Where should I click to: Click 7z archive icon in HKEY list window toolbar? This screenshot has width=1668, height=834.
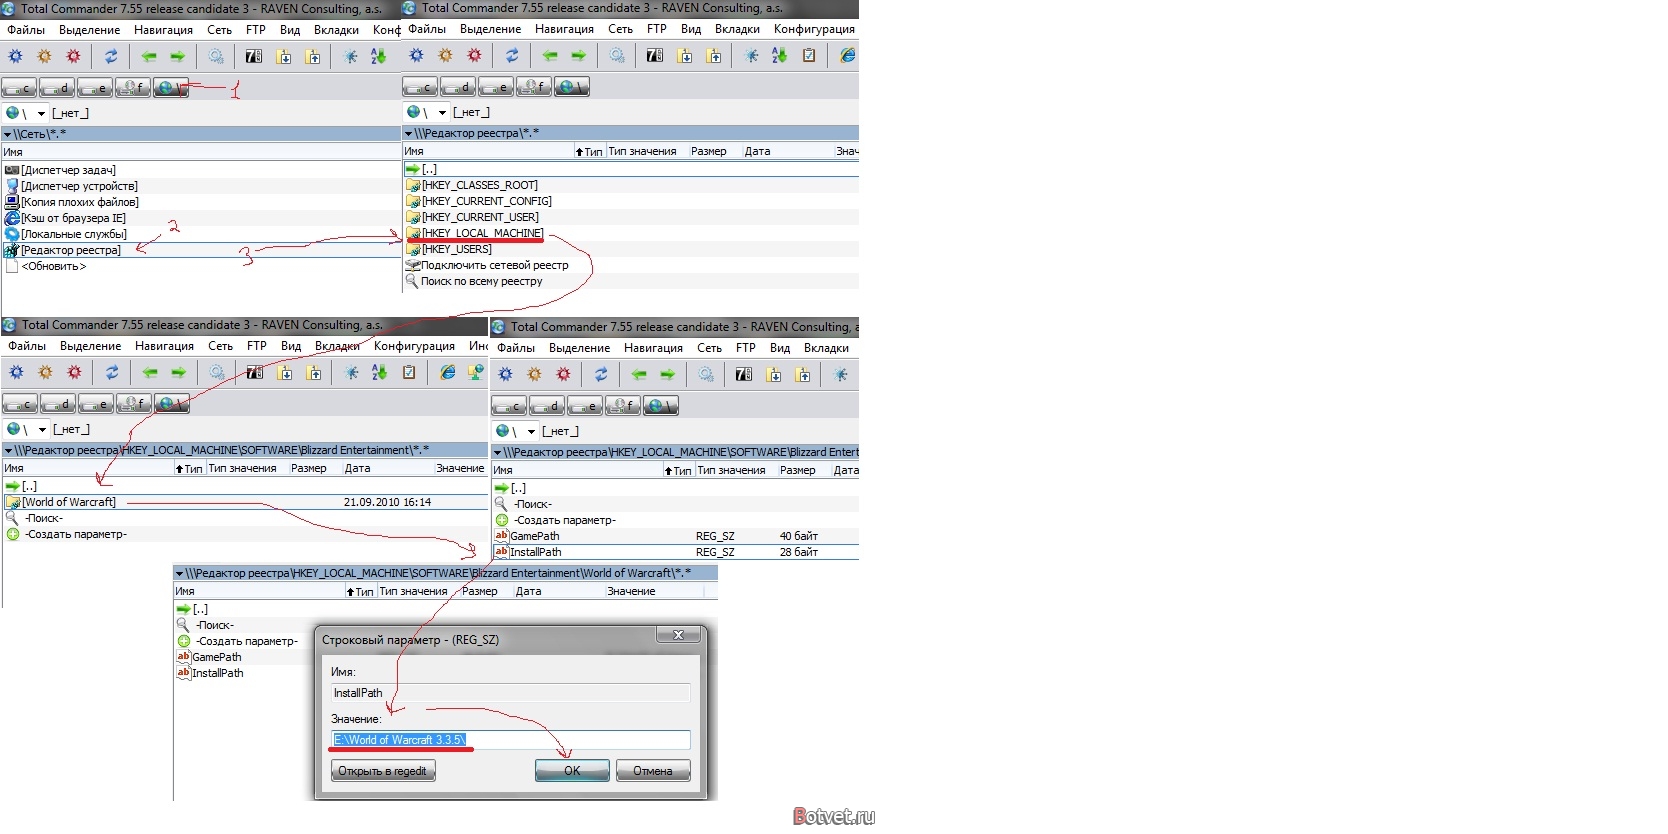655,55
